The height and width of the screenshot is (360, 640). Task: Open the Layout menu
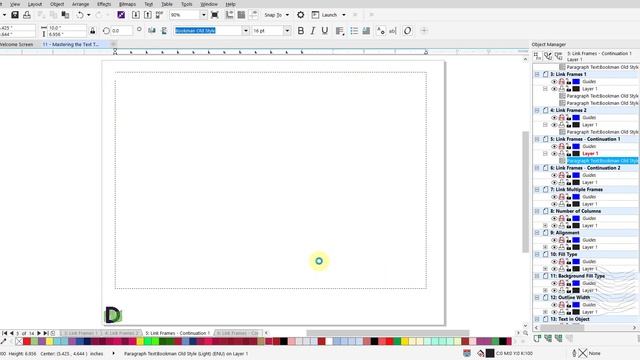point(35,4)
